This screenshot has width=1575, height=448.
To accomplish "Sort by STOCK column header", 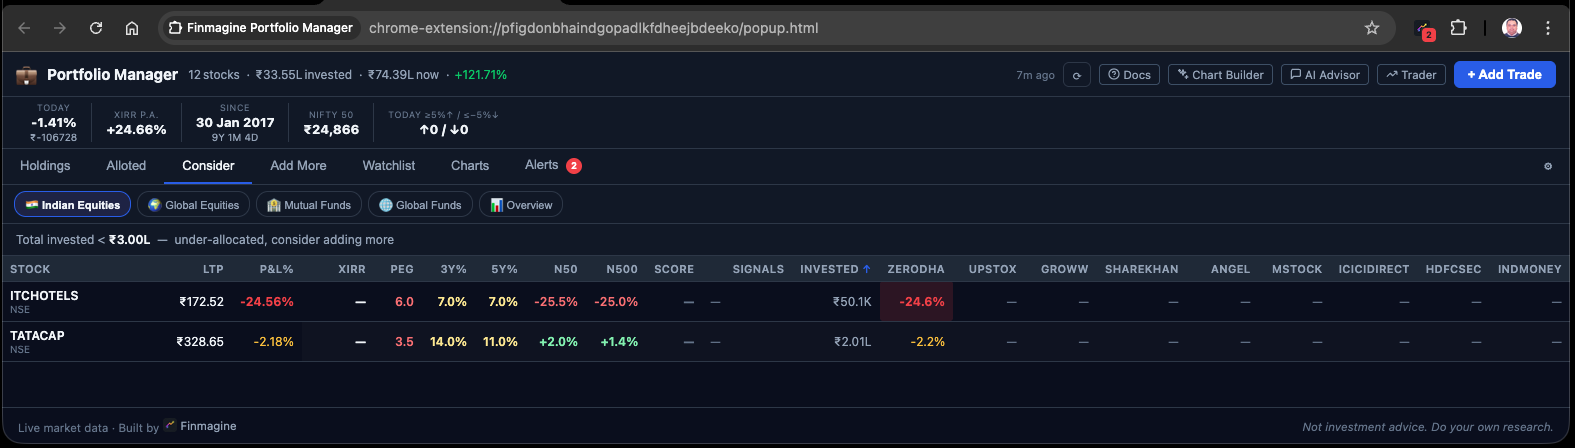I will click(x=30, y=269).
